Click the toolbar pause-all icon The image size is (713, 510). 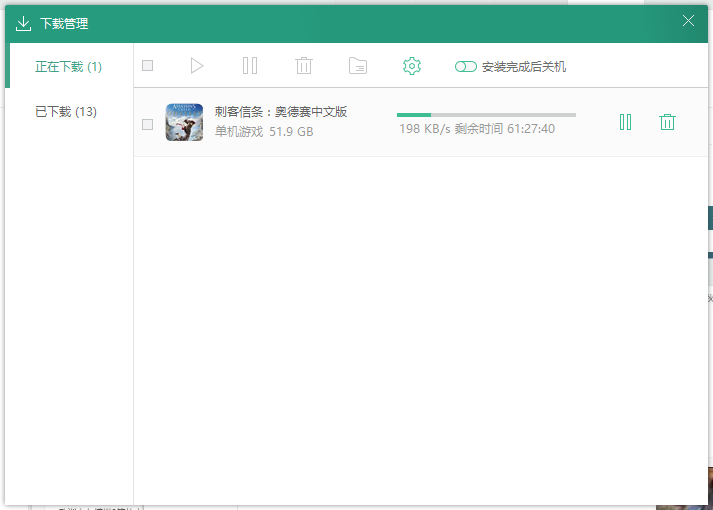point(250,66)
